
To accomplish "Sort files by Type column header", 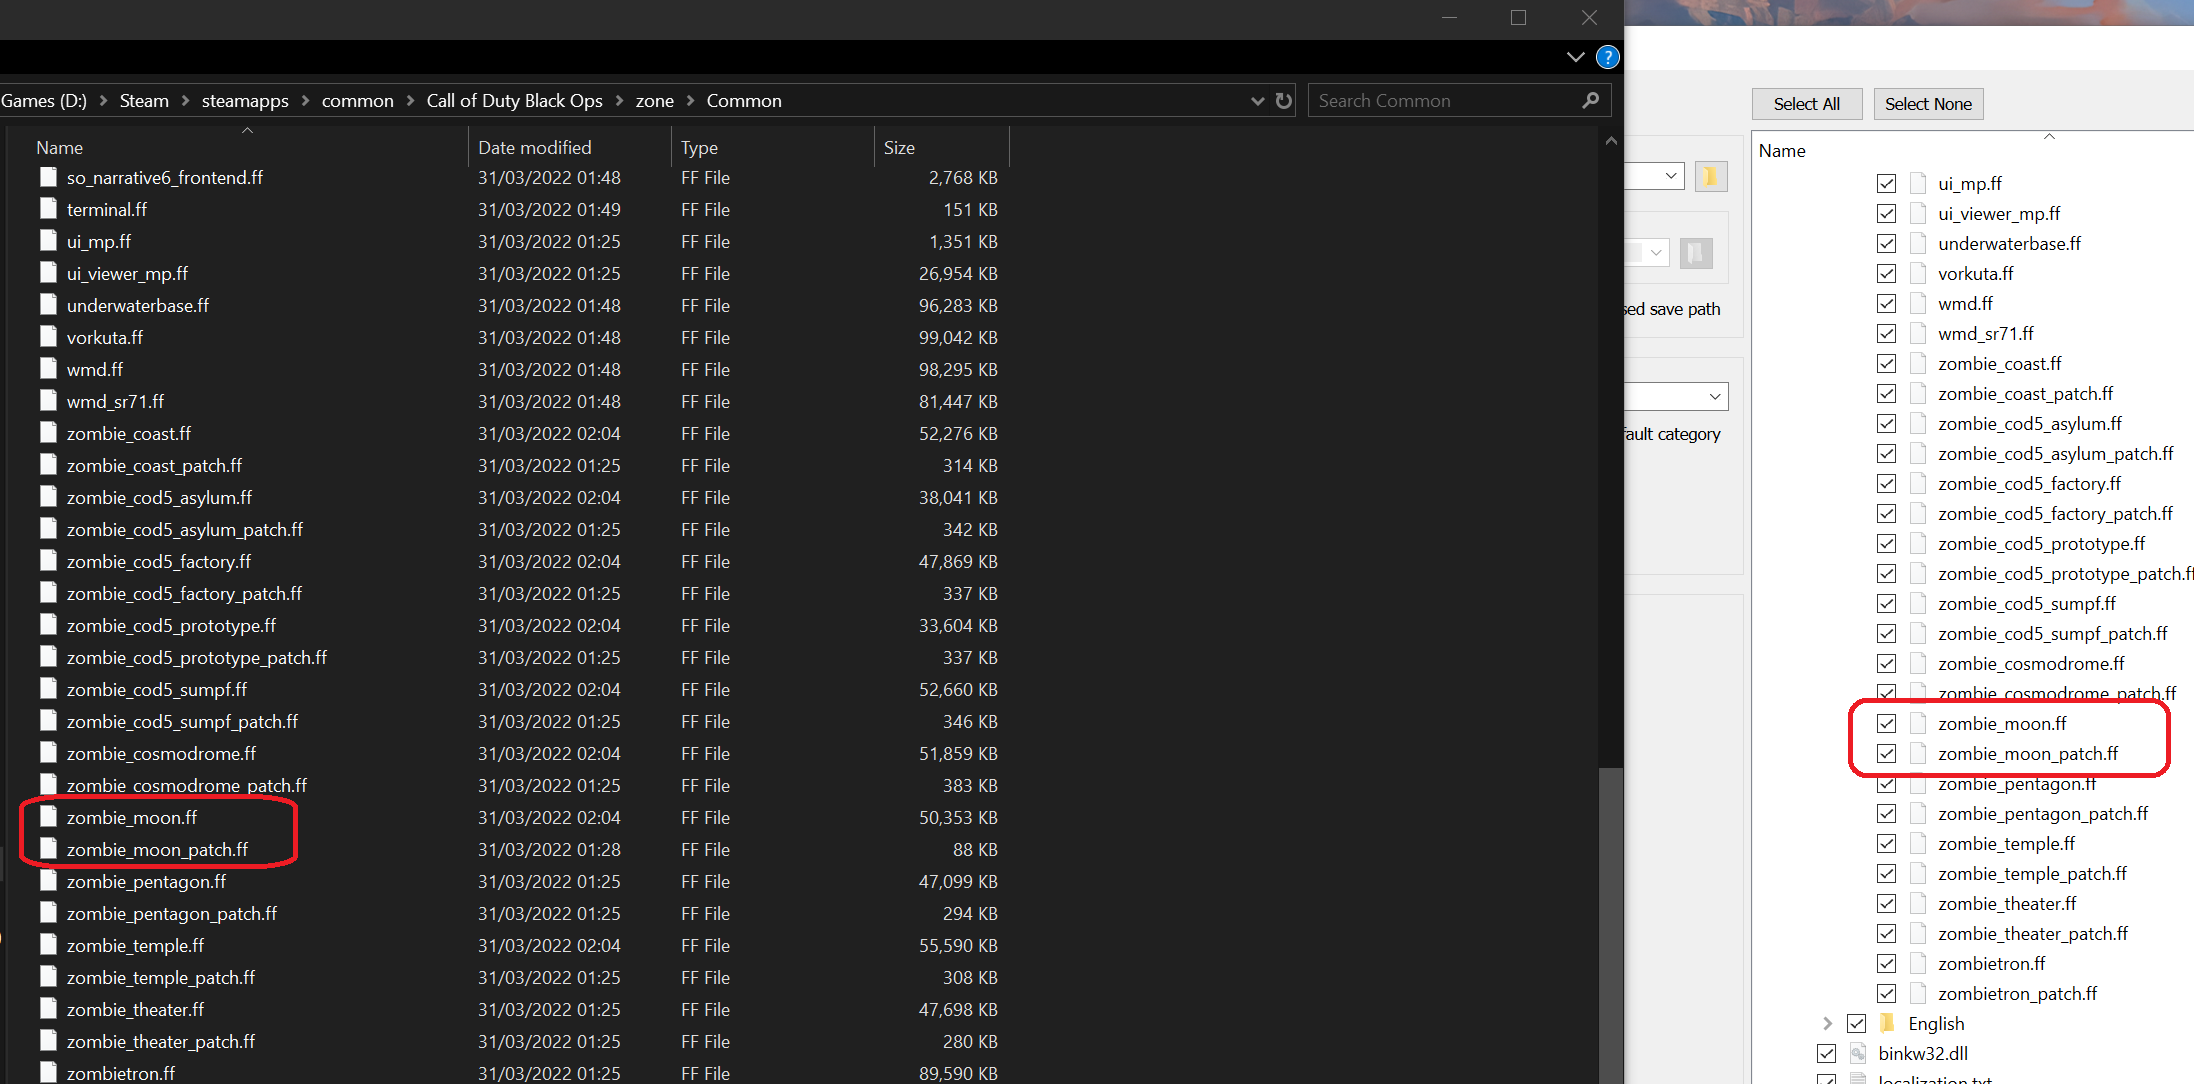I will (x=773, y=147).
